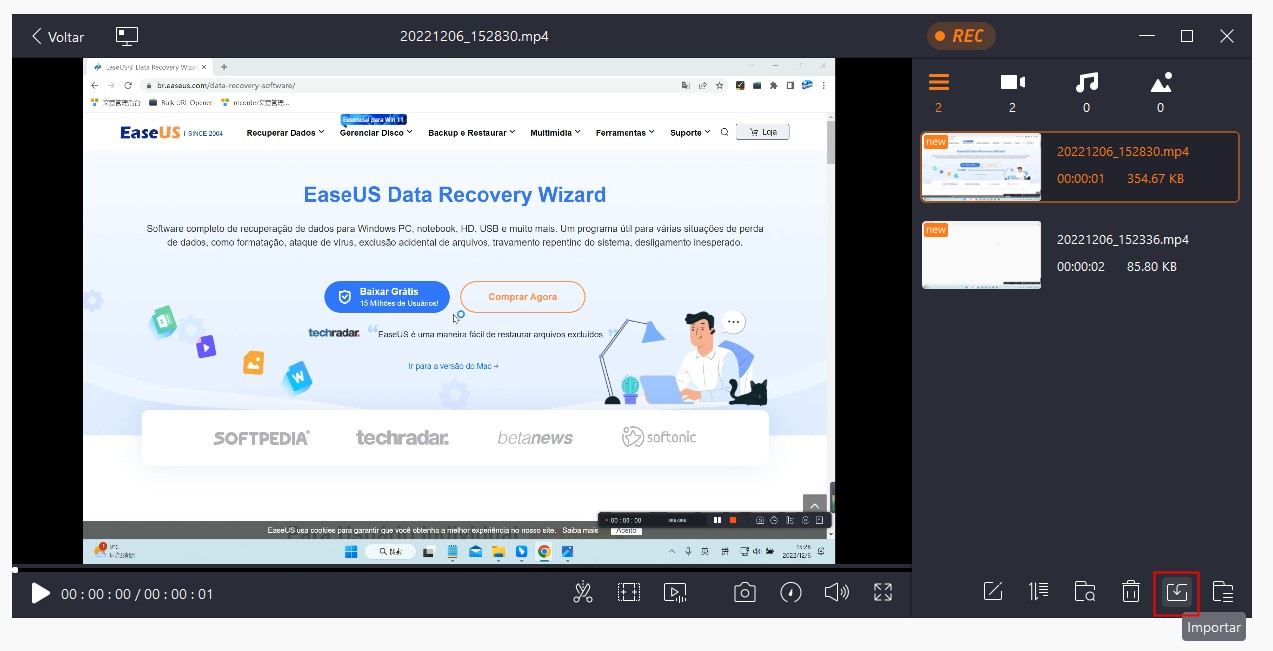Open the playback speed gauge icon
The height and width of the screenshot is (651, 1273).
(x=791, y=593)
